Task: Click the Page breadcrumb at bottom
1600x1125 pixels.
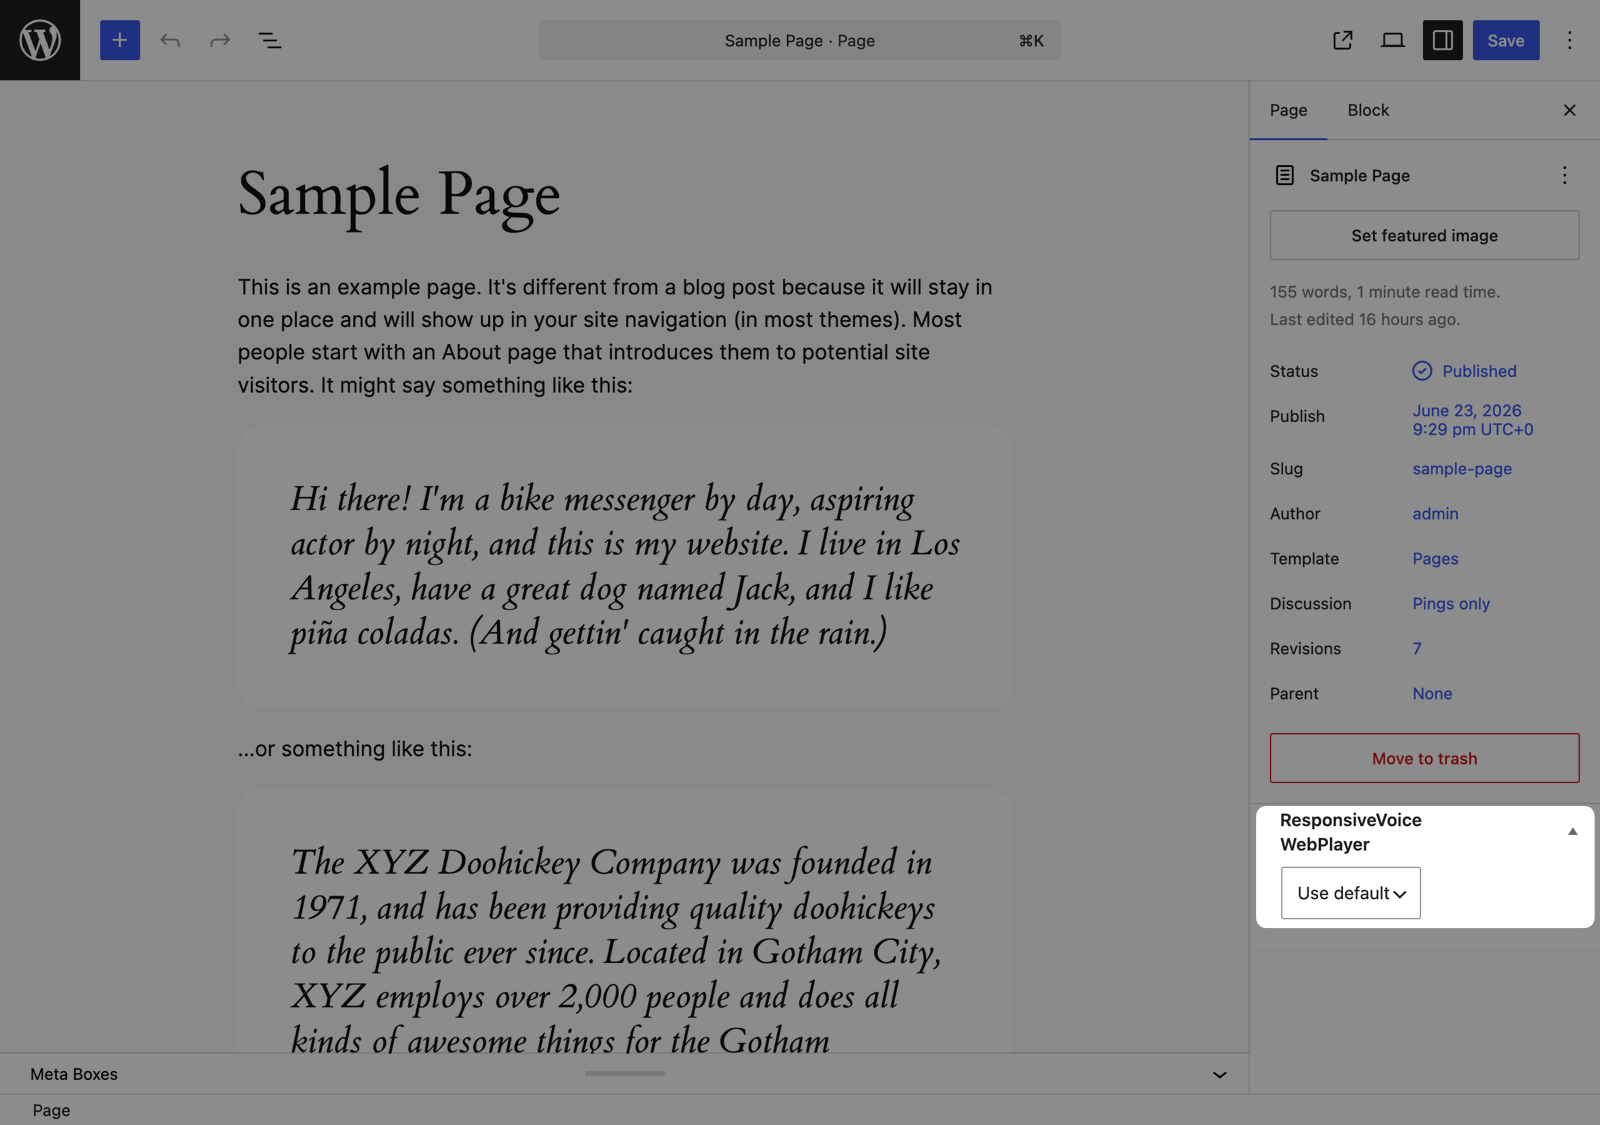Action: tap(51, 1110)
